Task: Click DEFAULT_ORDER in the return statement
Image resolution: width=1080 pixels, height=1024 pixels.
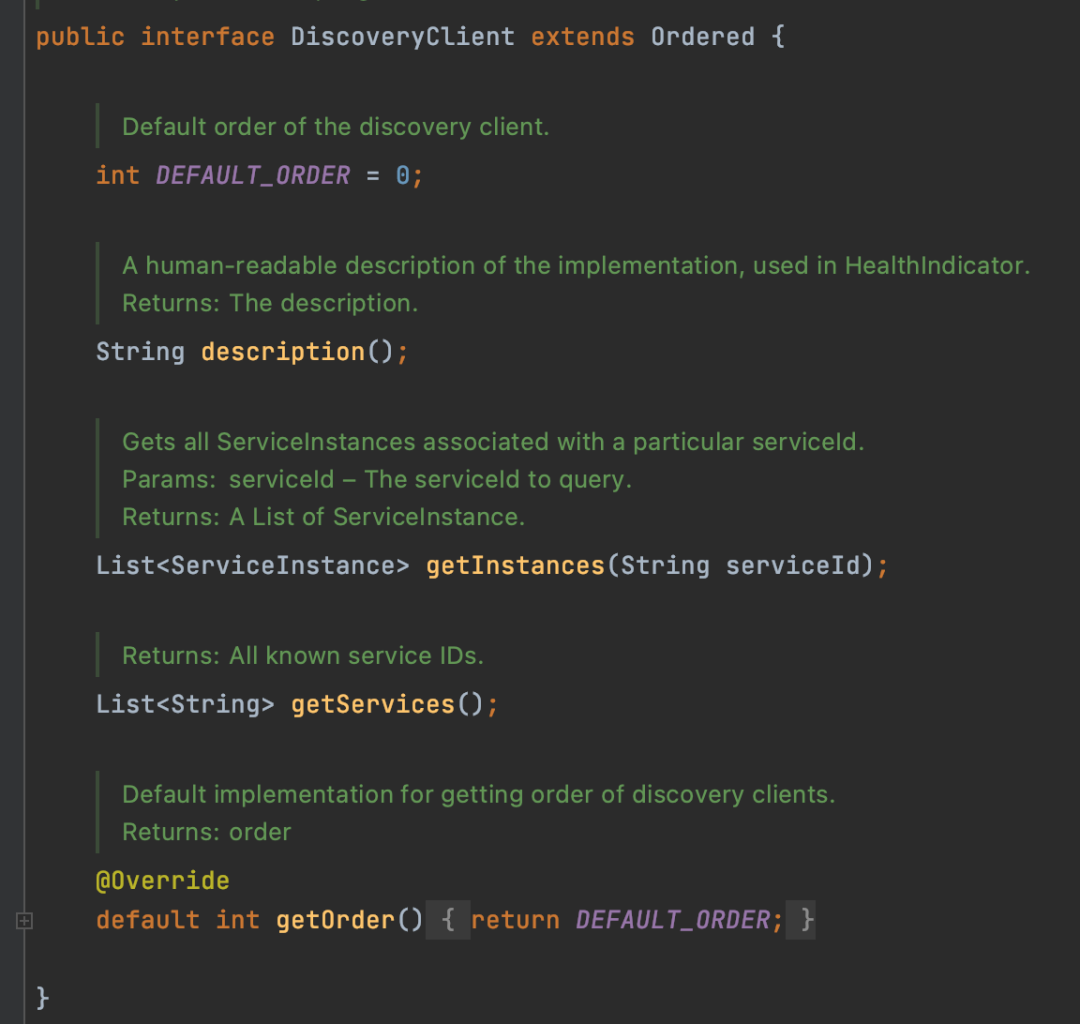Action: (672, 920)
